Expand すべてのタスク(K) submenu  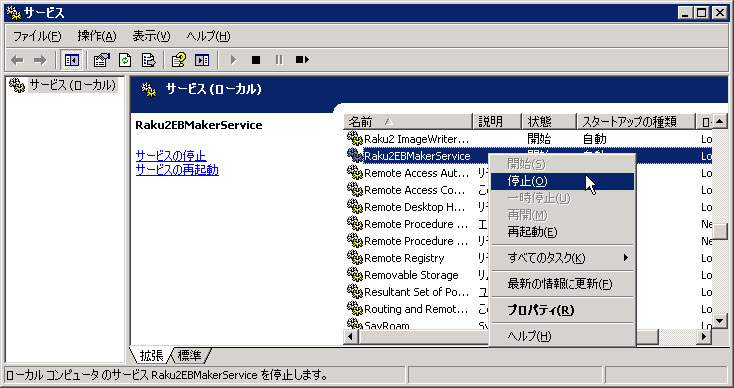pos(562,258)
